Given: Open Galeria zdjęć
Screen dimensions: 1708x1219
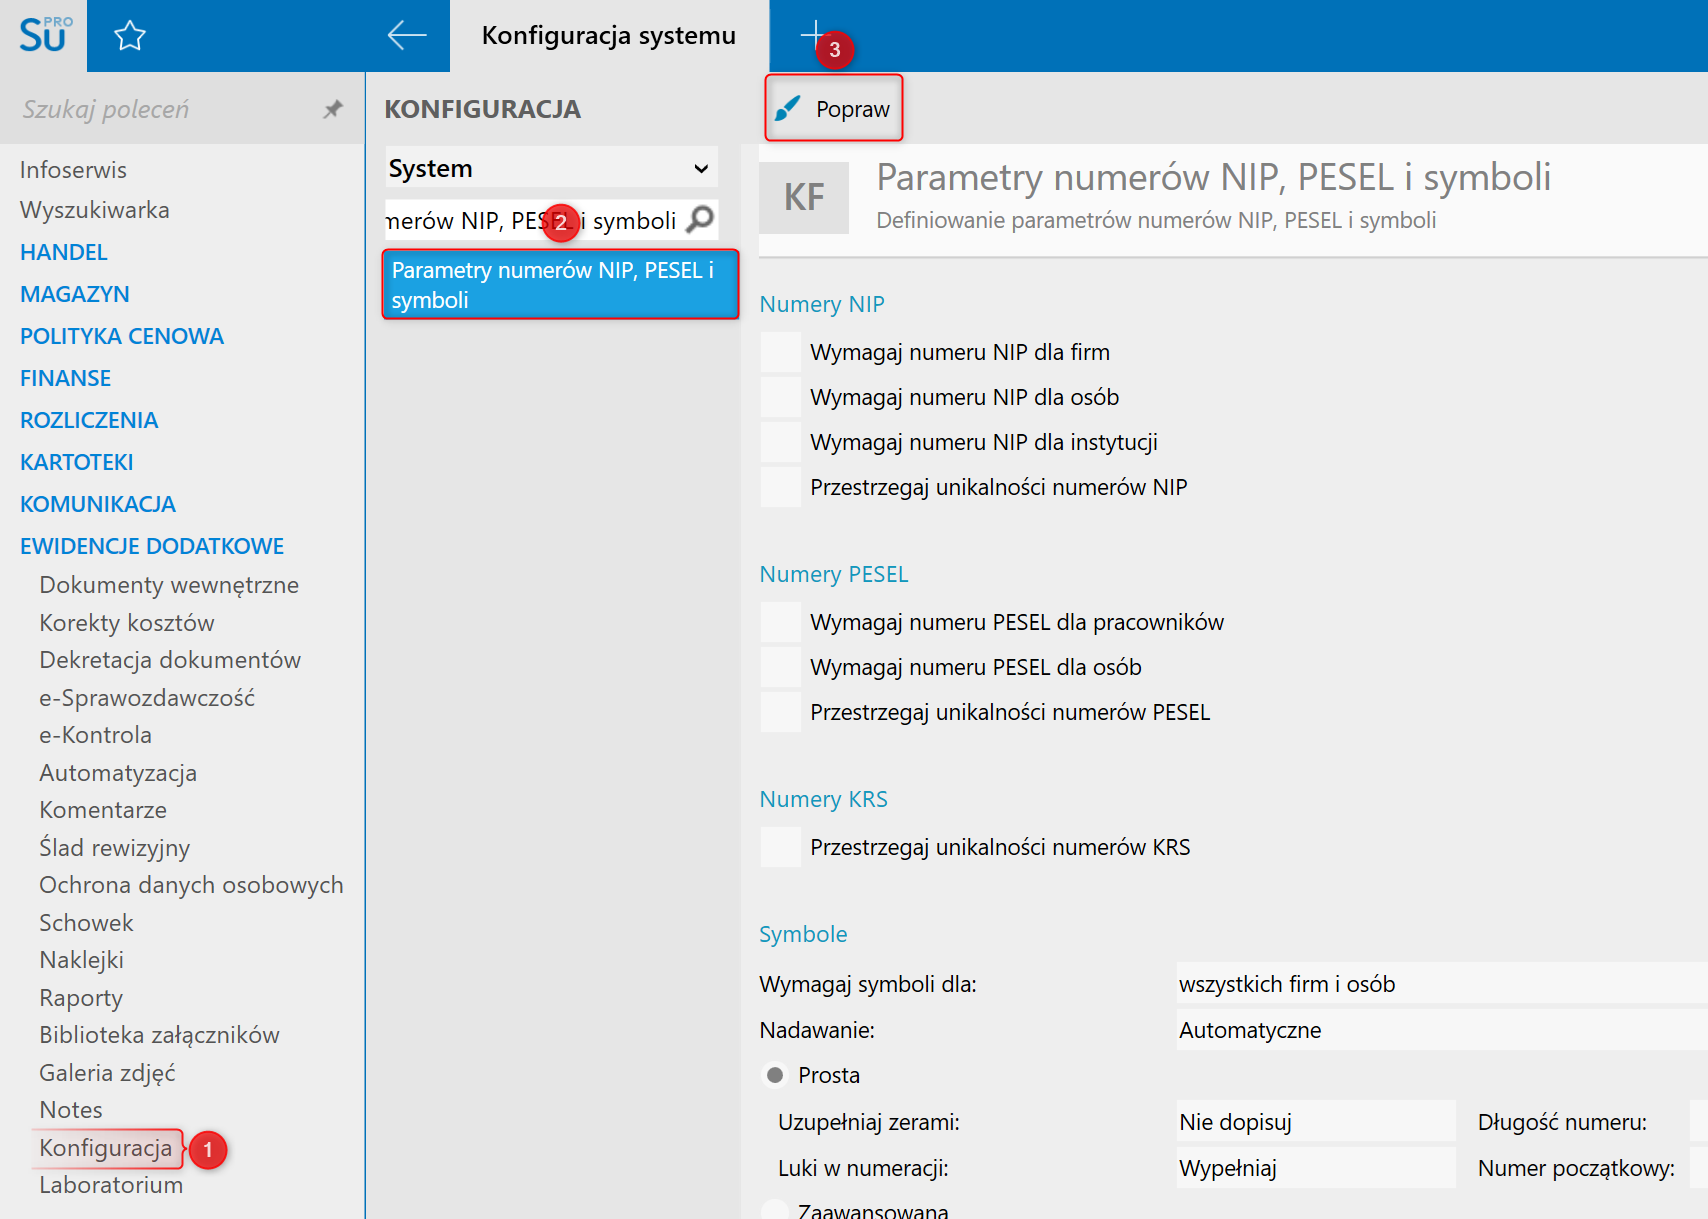Looking at the screenshot, I should [108, 1073].
